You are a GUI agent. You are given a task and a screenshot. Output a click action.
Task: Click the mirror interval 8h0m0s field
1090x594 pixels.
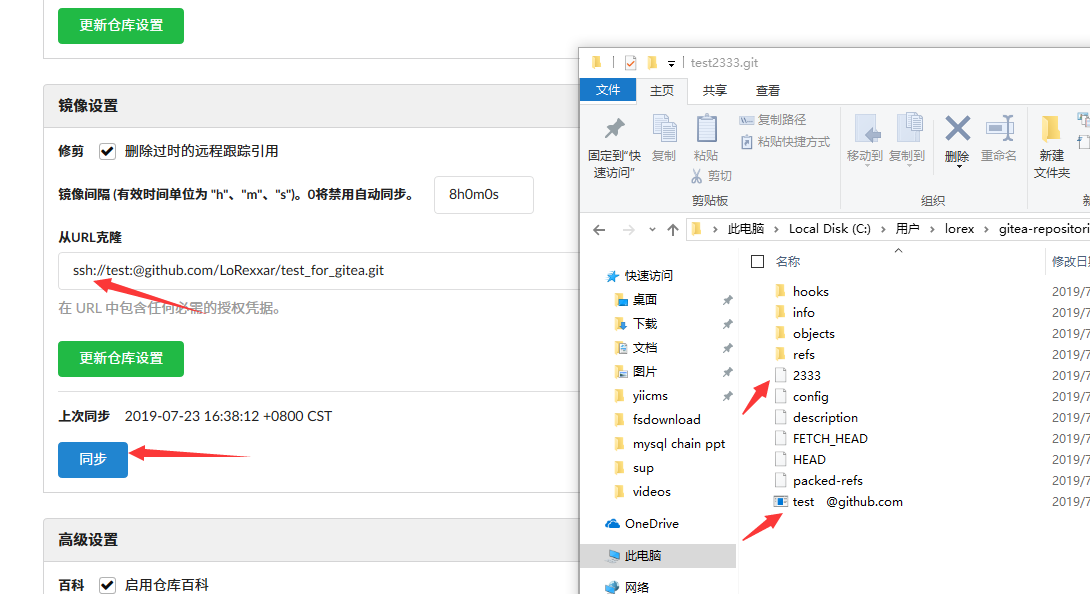(x=484, y=195)
